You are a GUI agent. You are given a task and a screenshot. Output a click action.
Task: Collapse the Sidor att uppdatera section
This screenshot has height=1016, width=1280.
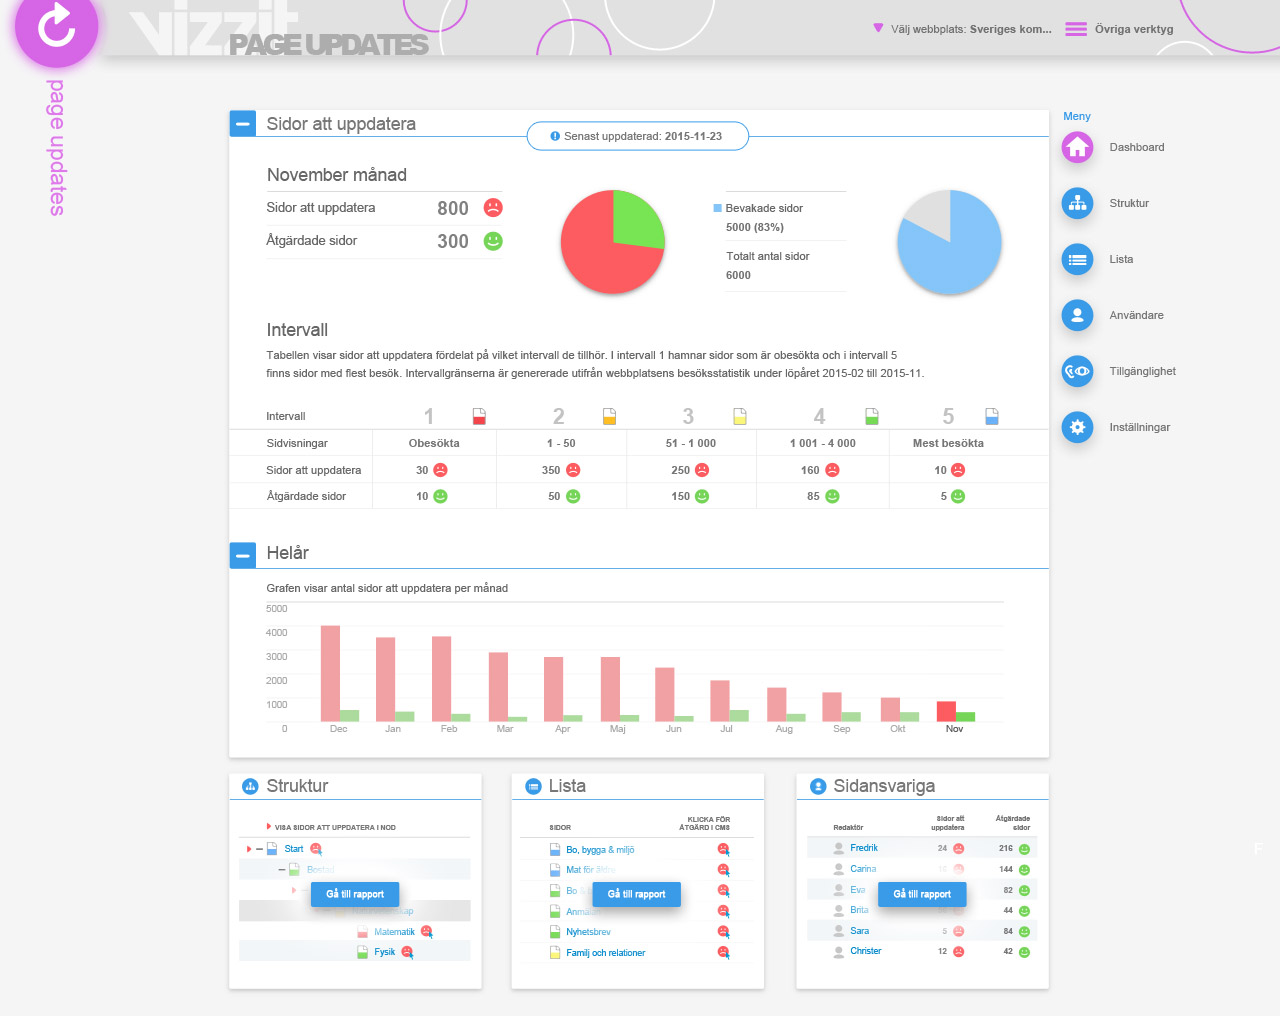[x=243, y=123]
